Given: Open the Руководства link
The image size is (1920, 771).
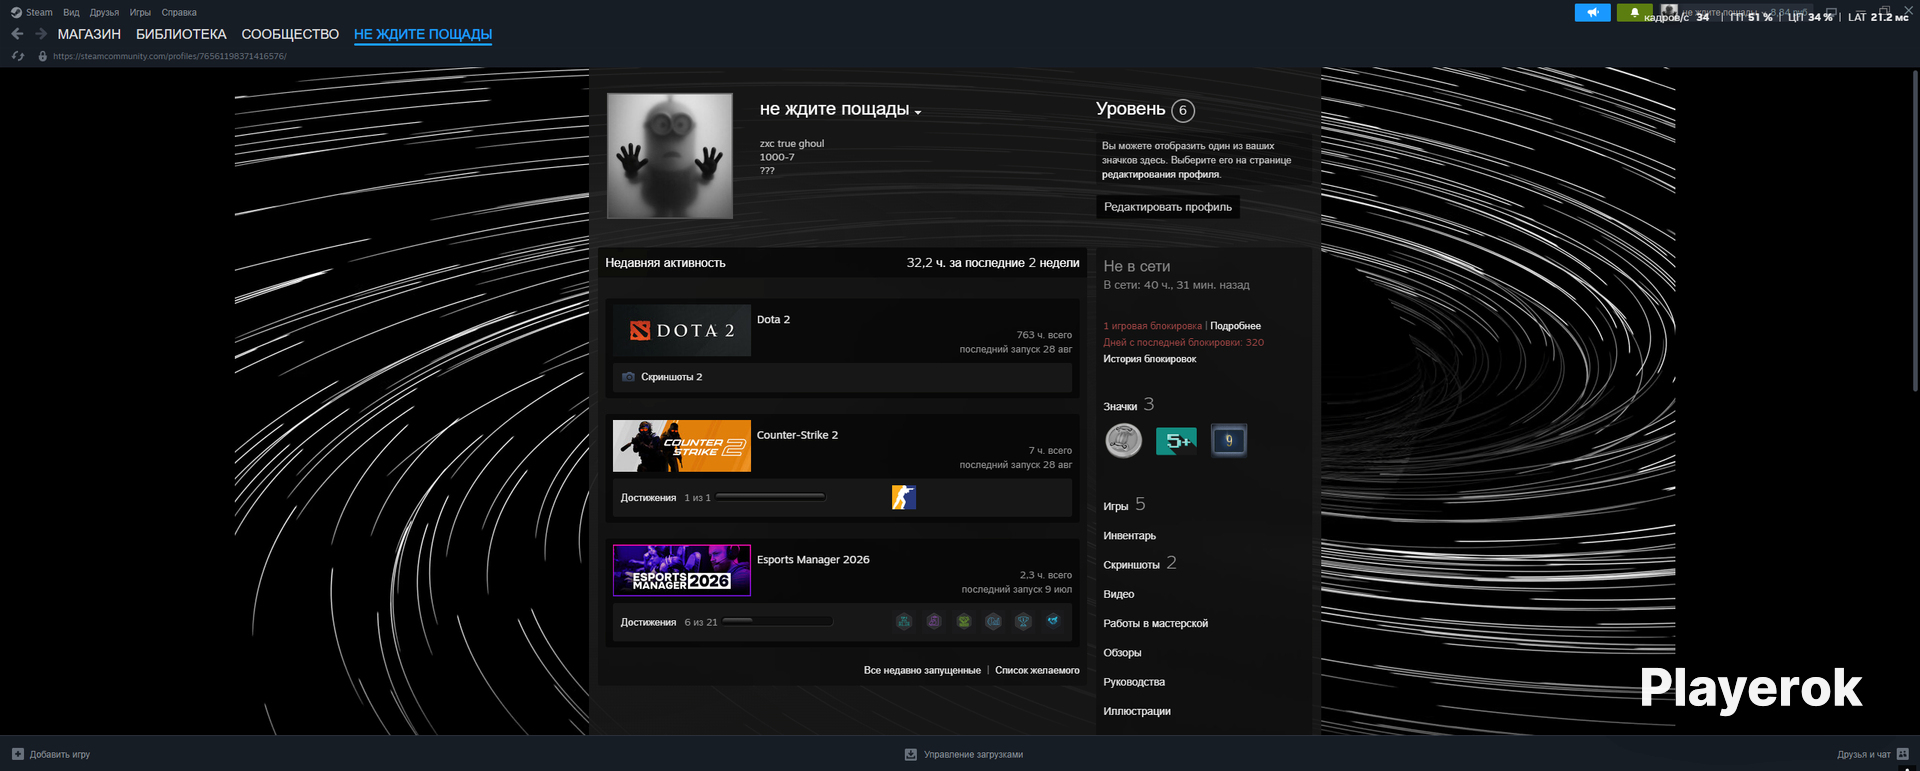Looking at the screenshot, I should point(1134,682).
